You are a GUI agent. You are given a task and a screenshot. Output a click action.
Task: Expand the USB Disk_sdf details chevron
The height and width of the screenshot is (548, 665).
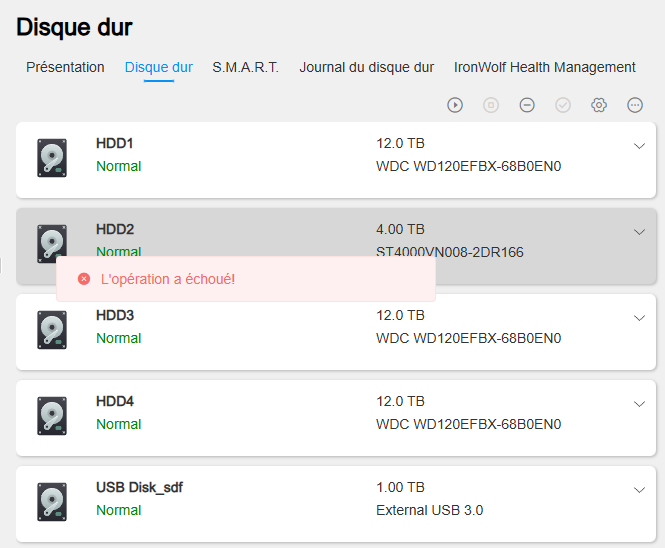tap(639, 490)
